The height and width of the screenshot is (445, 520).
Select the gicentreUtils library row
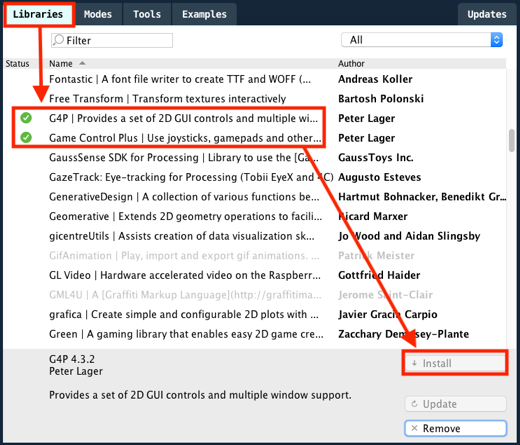[x=255, y=236]
